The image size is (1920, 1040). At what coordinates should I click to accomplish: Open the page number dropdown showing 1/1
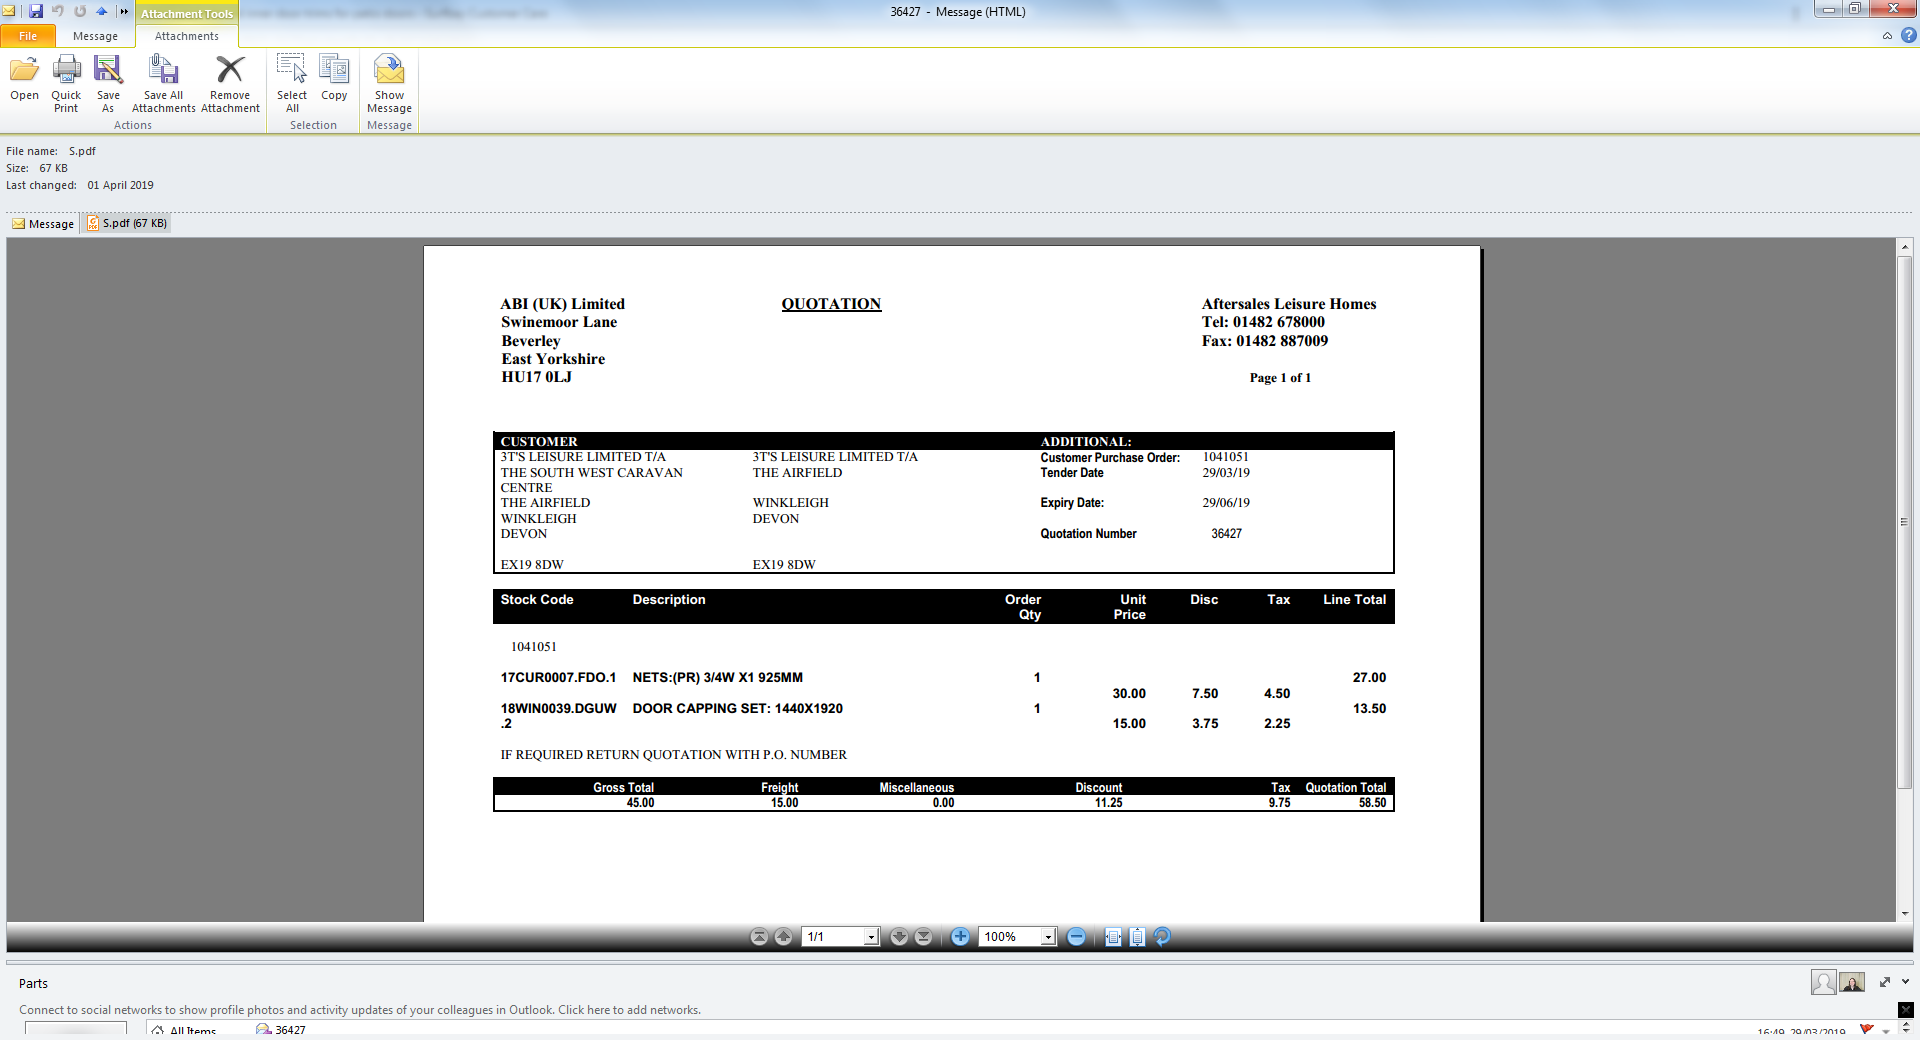[871, 937]
